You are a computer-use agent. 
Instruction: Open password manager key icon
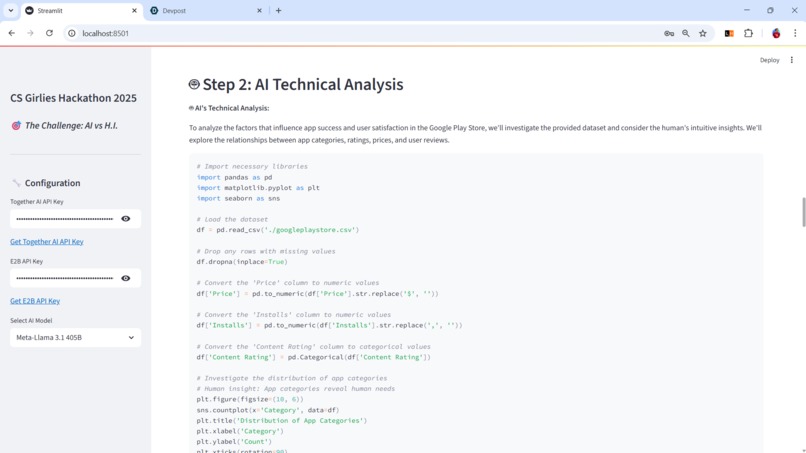point(669,33)
